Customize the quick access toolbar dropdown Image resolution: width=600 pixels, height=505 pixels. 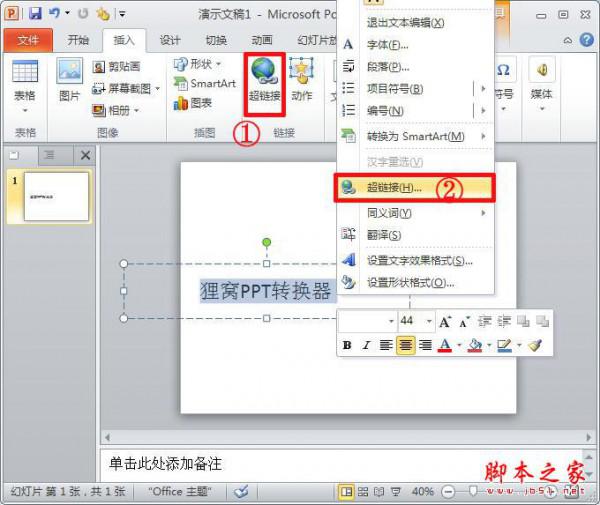point(122,15)
